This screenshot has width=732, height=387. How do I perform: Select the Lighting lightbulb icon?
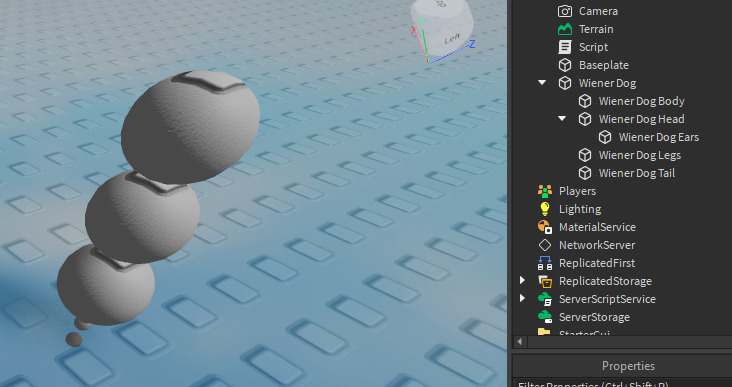click(x=545, y=209)
